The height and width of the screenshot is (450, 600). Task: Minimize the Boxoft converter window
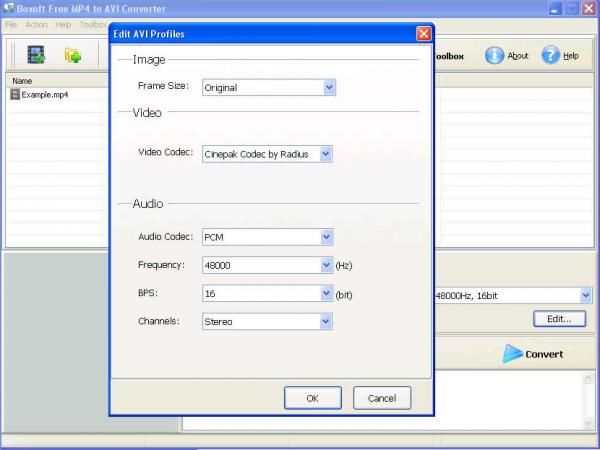[555, 8]
